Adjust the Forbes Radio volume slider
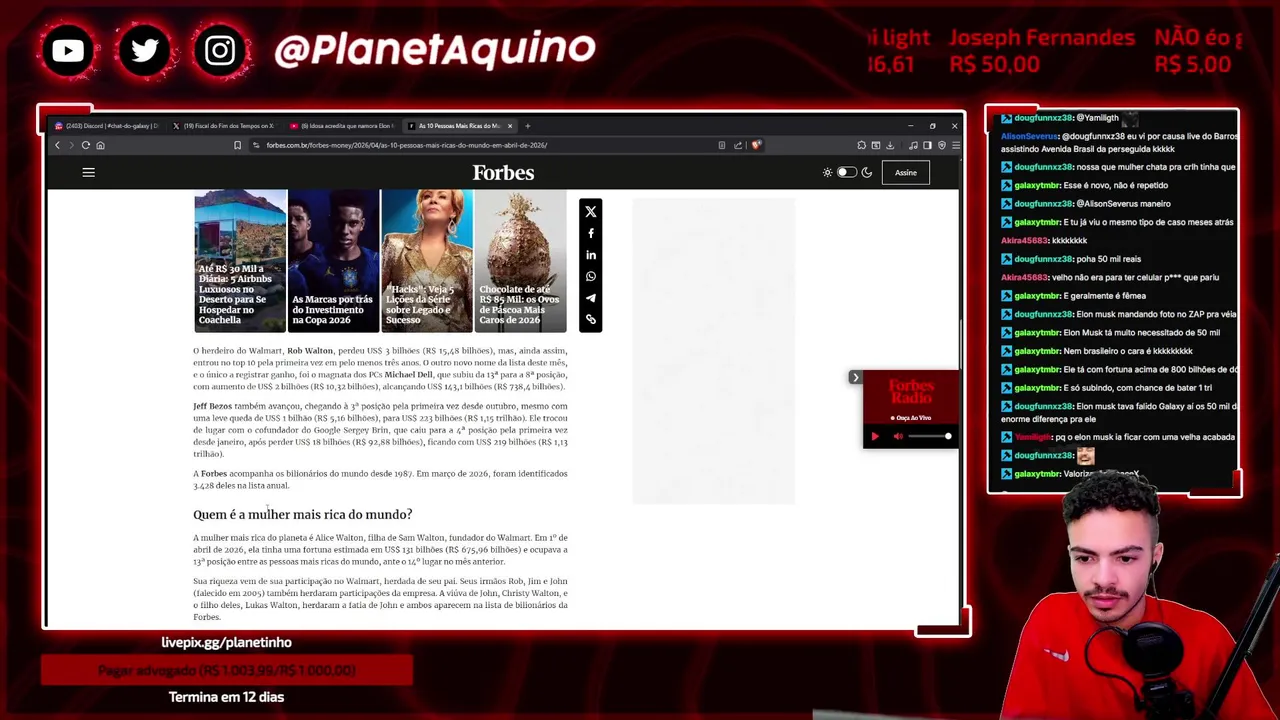Viewport: 1280px width, 720px height. tap(930, 436)
